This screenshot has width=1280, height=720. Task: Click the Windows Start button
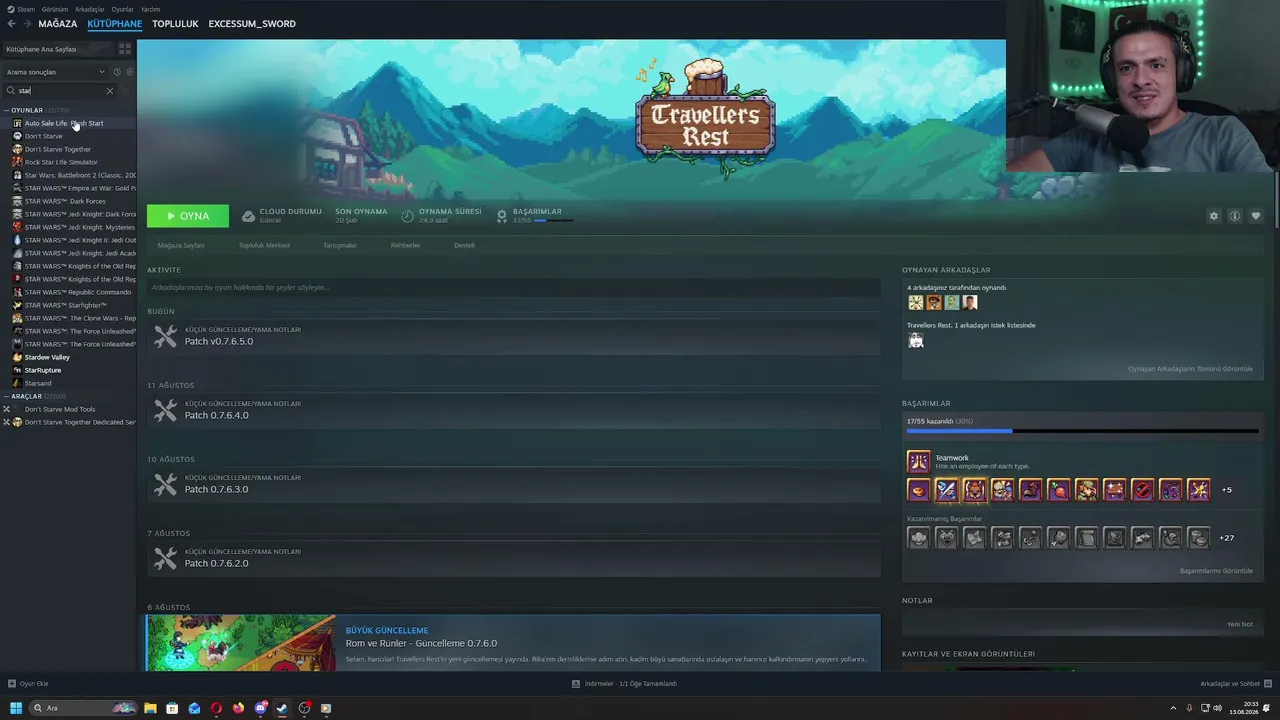(x=16, y=708)
